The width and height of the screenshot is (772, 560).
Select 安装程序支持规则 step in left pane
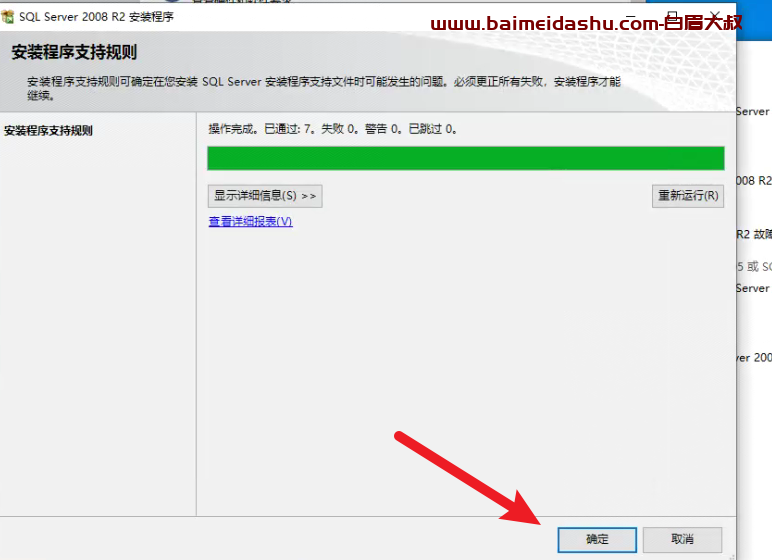48,131
